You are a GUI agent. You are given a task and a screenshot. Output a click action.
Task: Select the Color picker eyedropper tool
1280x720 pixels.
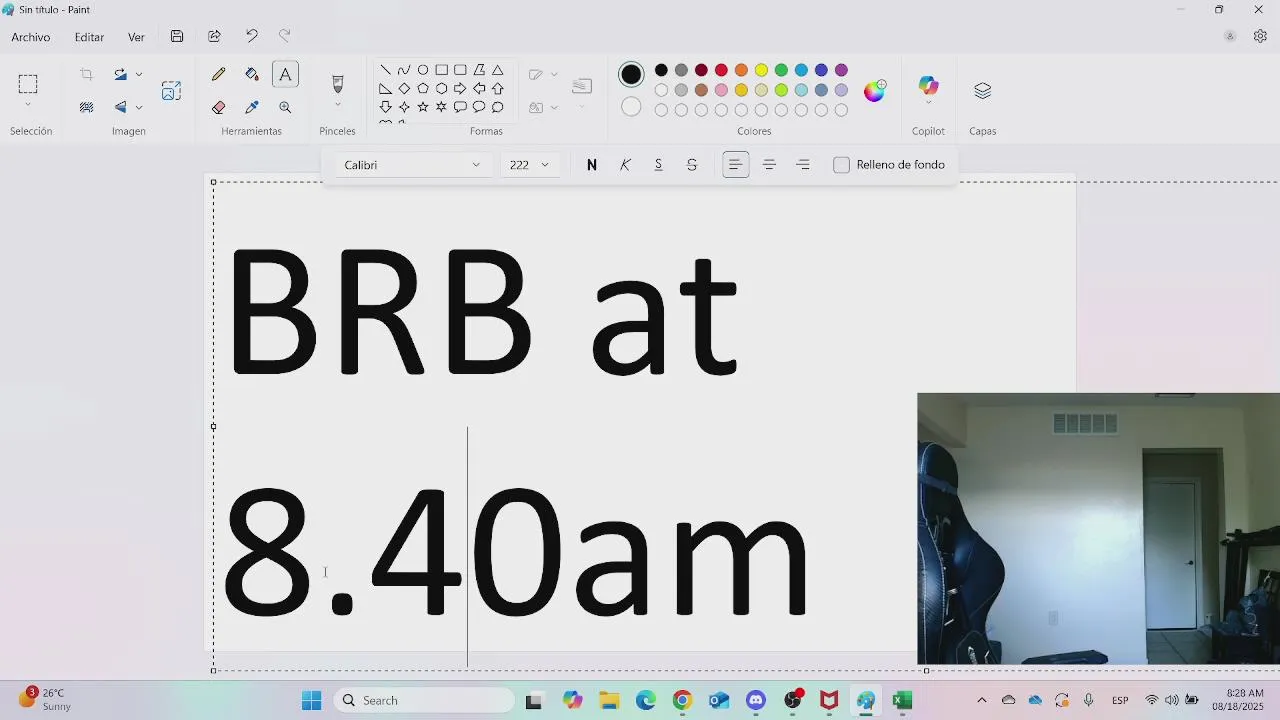252,107
